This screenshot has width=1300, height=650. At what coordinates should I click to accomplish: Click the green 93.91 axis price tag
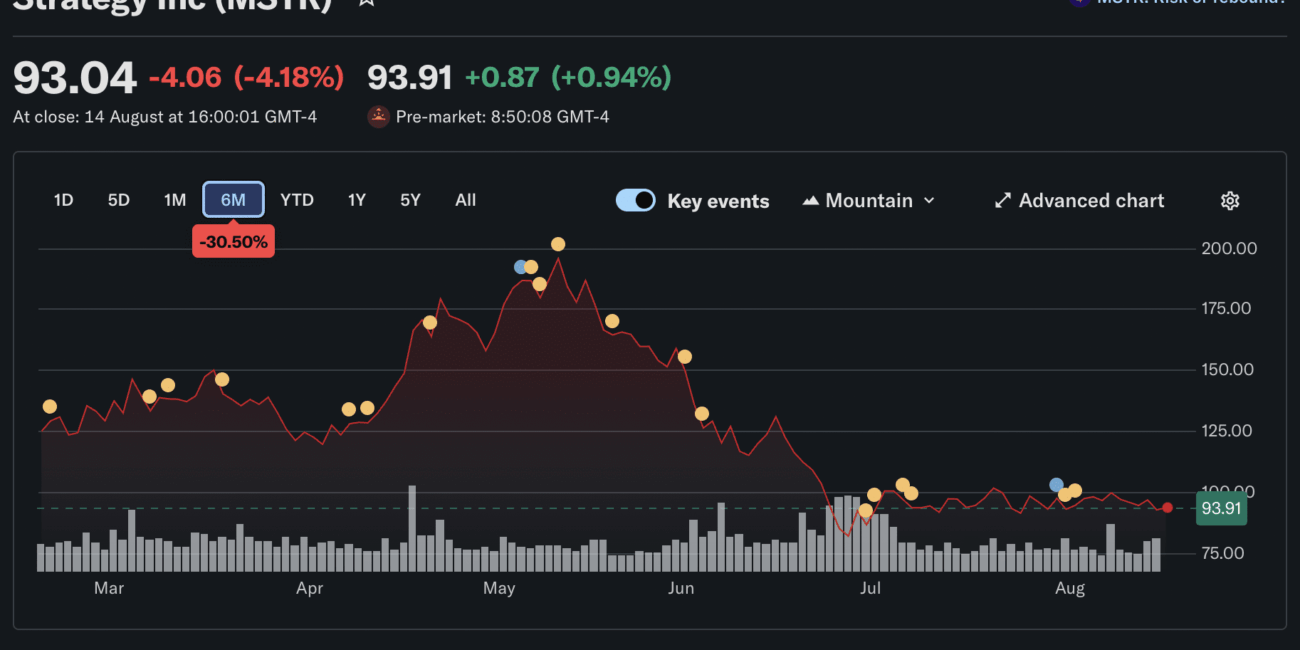[1221, 508]
